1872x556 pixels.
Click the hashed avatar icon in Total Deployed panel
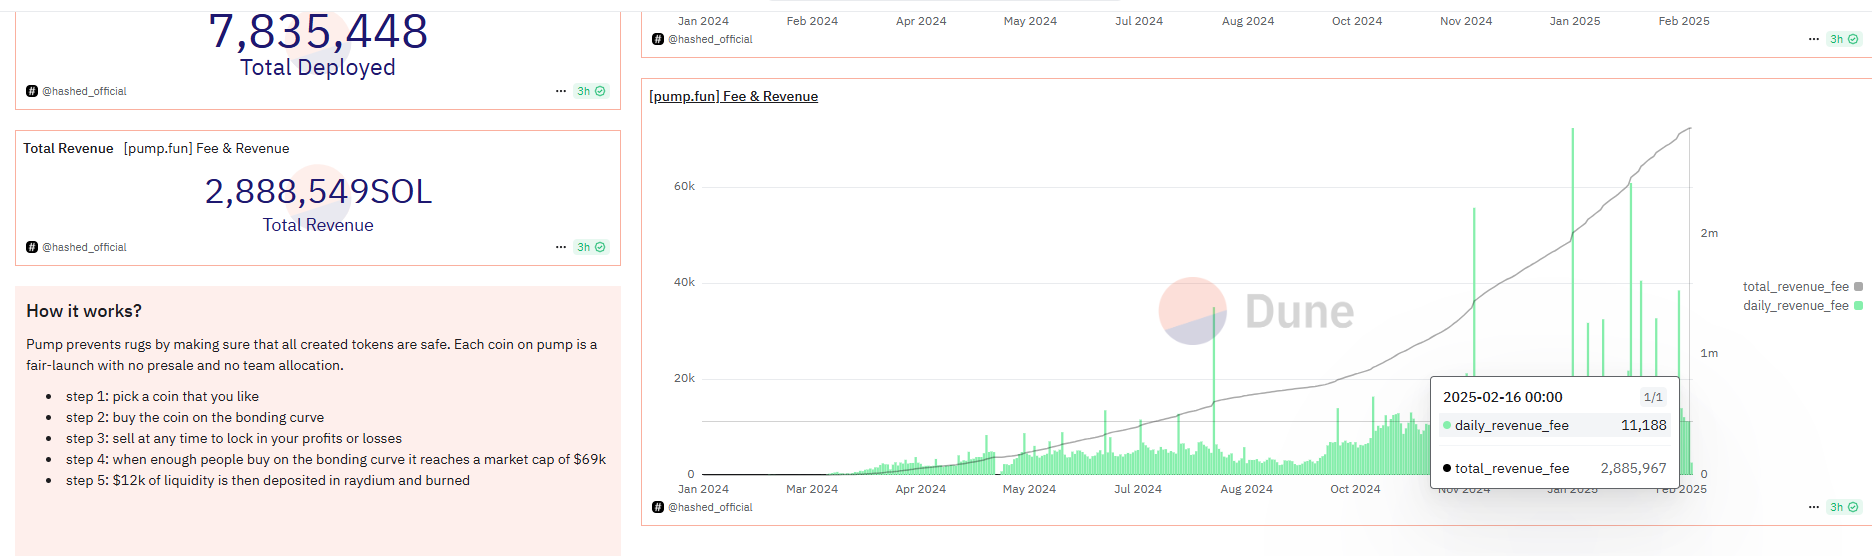pyautogui.click(x=32, y=91)
